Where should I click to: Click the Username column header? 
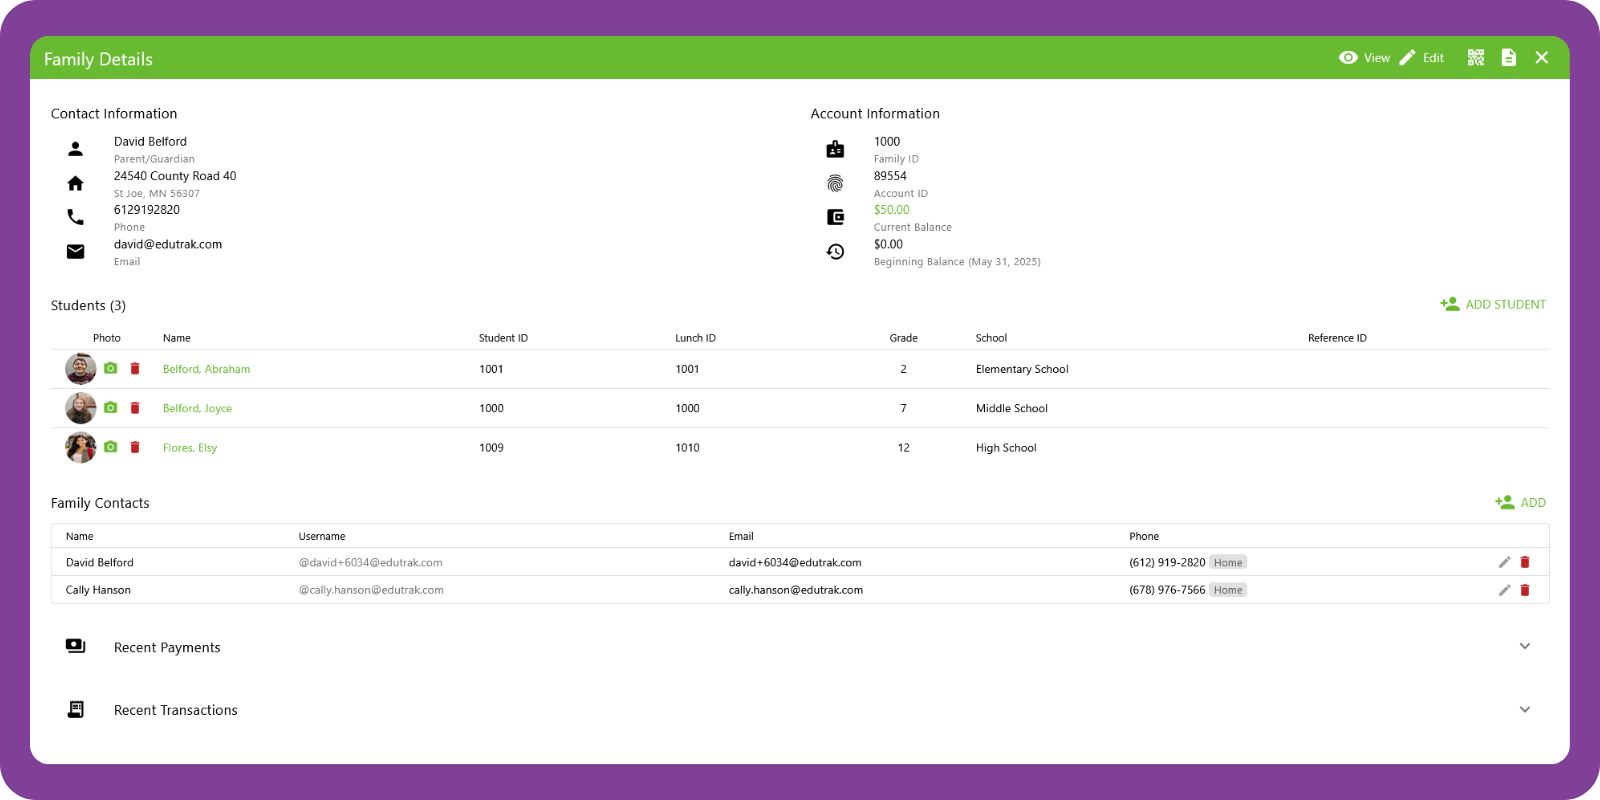(322, 536)
